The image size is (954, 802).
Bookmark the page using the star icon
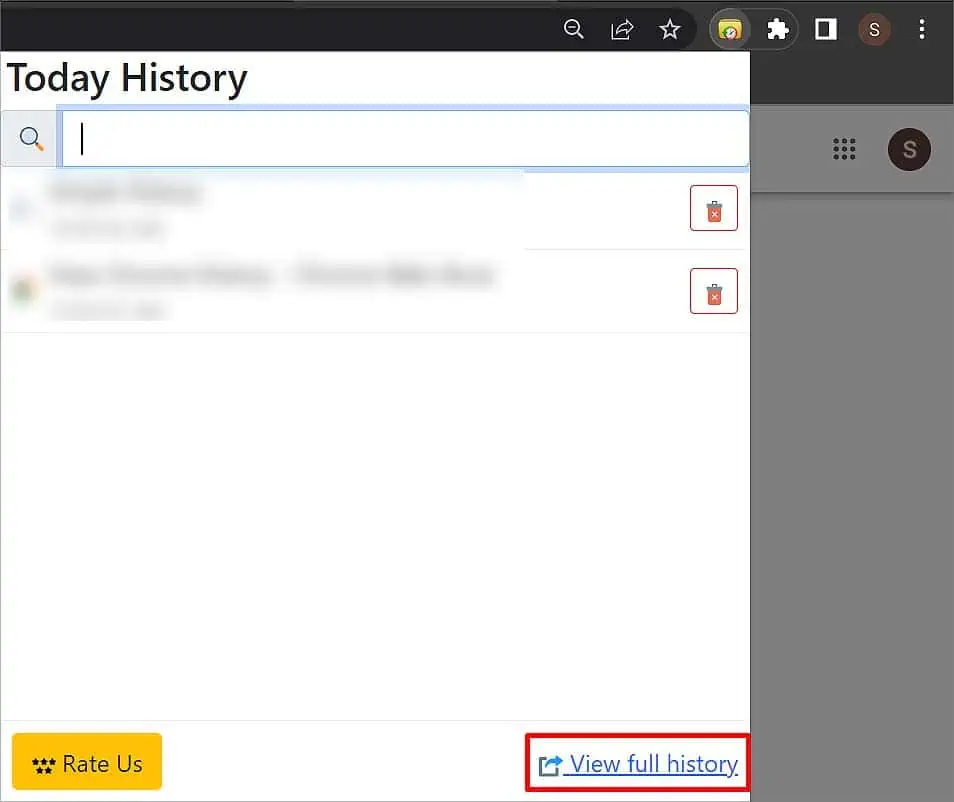tap(670, 29)
